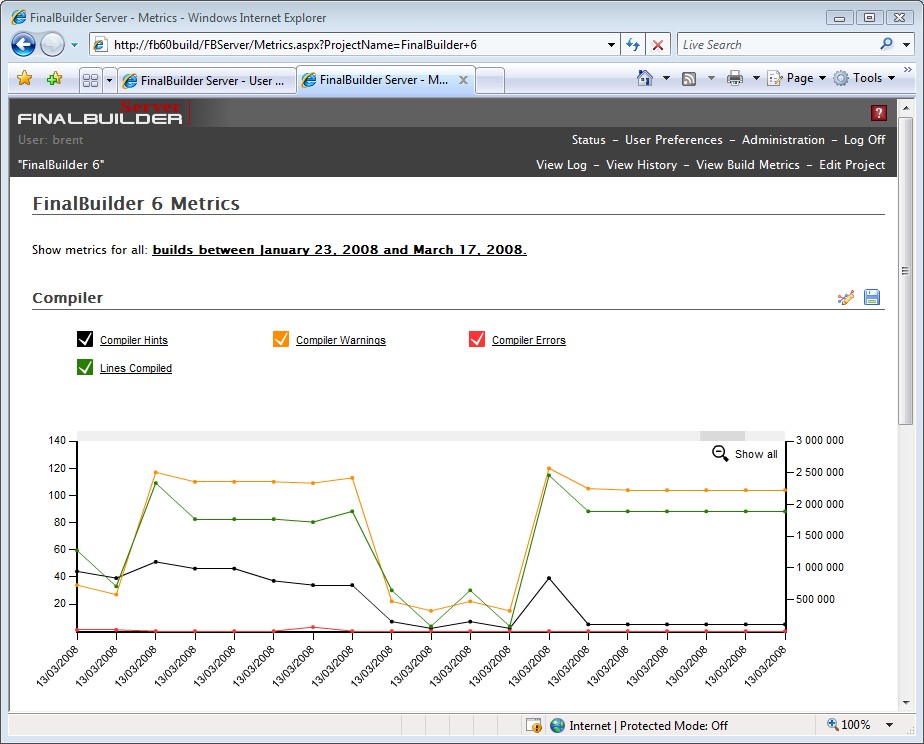Close the FinalBuilder Server Metrics tab

(464, 80)
